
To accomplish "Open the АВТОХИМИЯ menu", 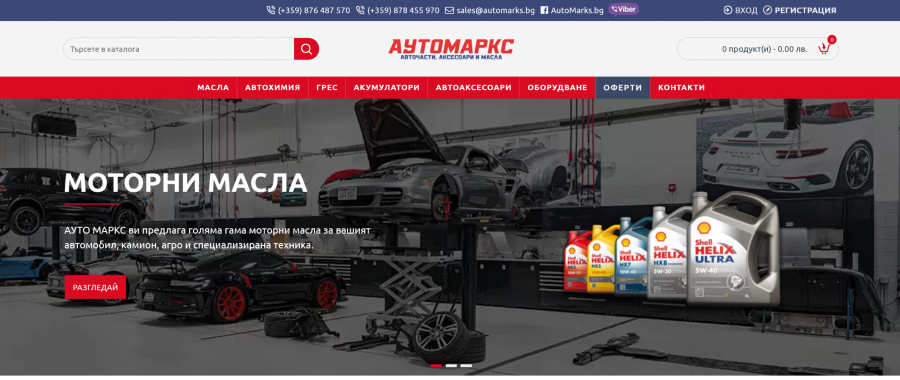I will [273, 88].
